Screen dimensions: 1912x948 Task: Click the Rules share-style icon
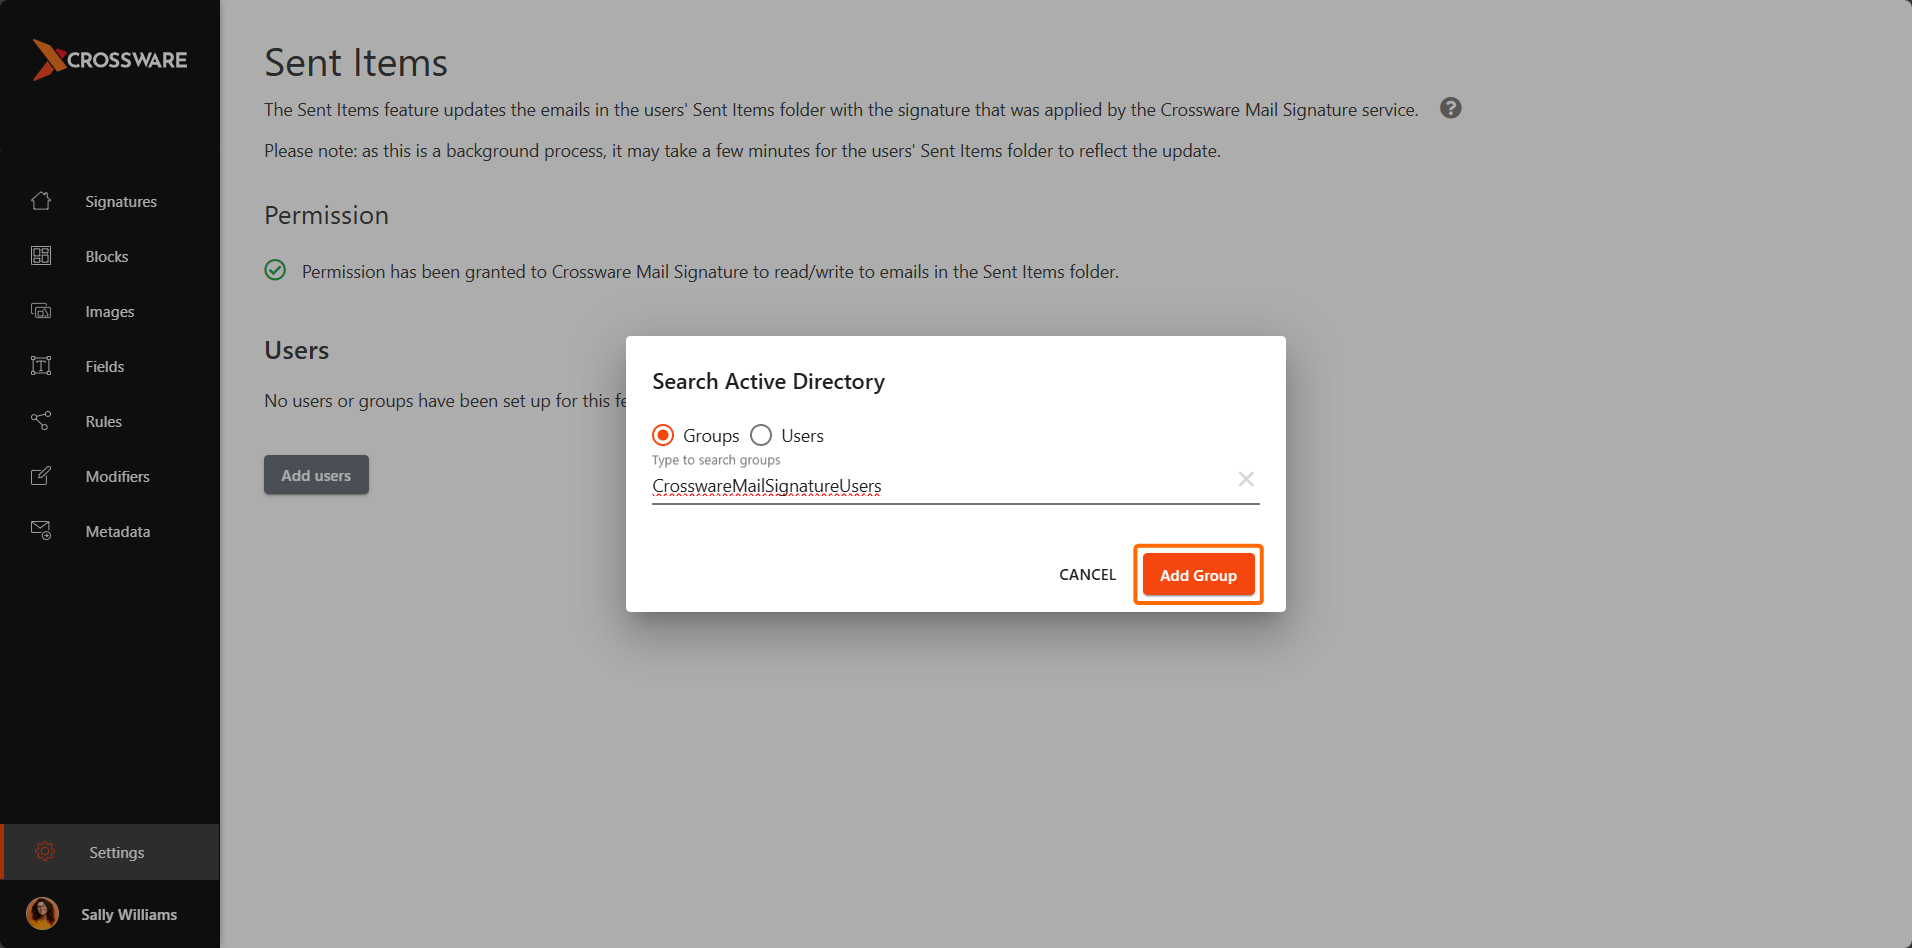point(41,421)
